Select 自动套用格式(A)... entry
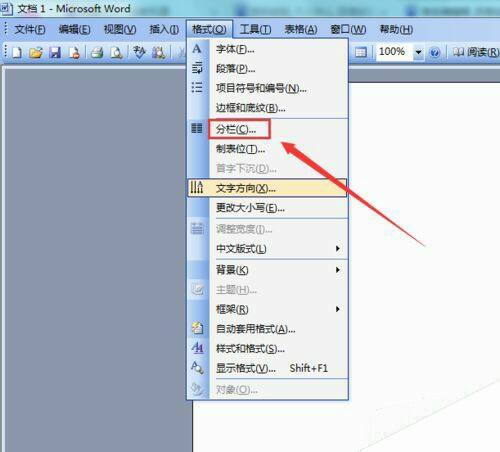 tap(267, 329)
